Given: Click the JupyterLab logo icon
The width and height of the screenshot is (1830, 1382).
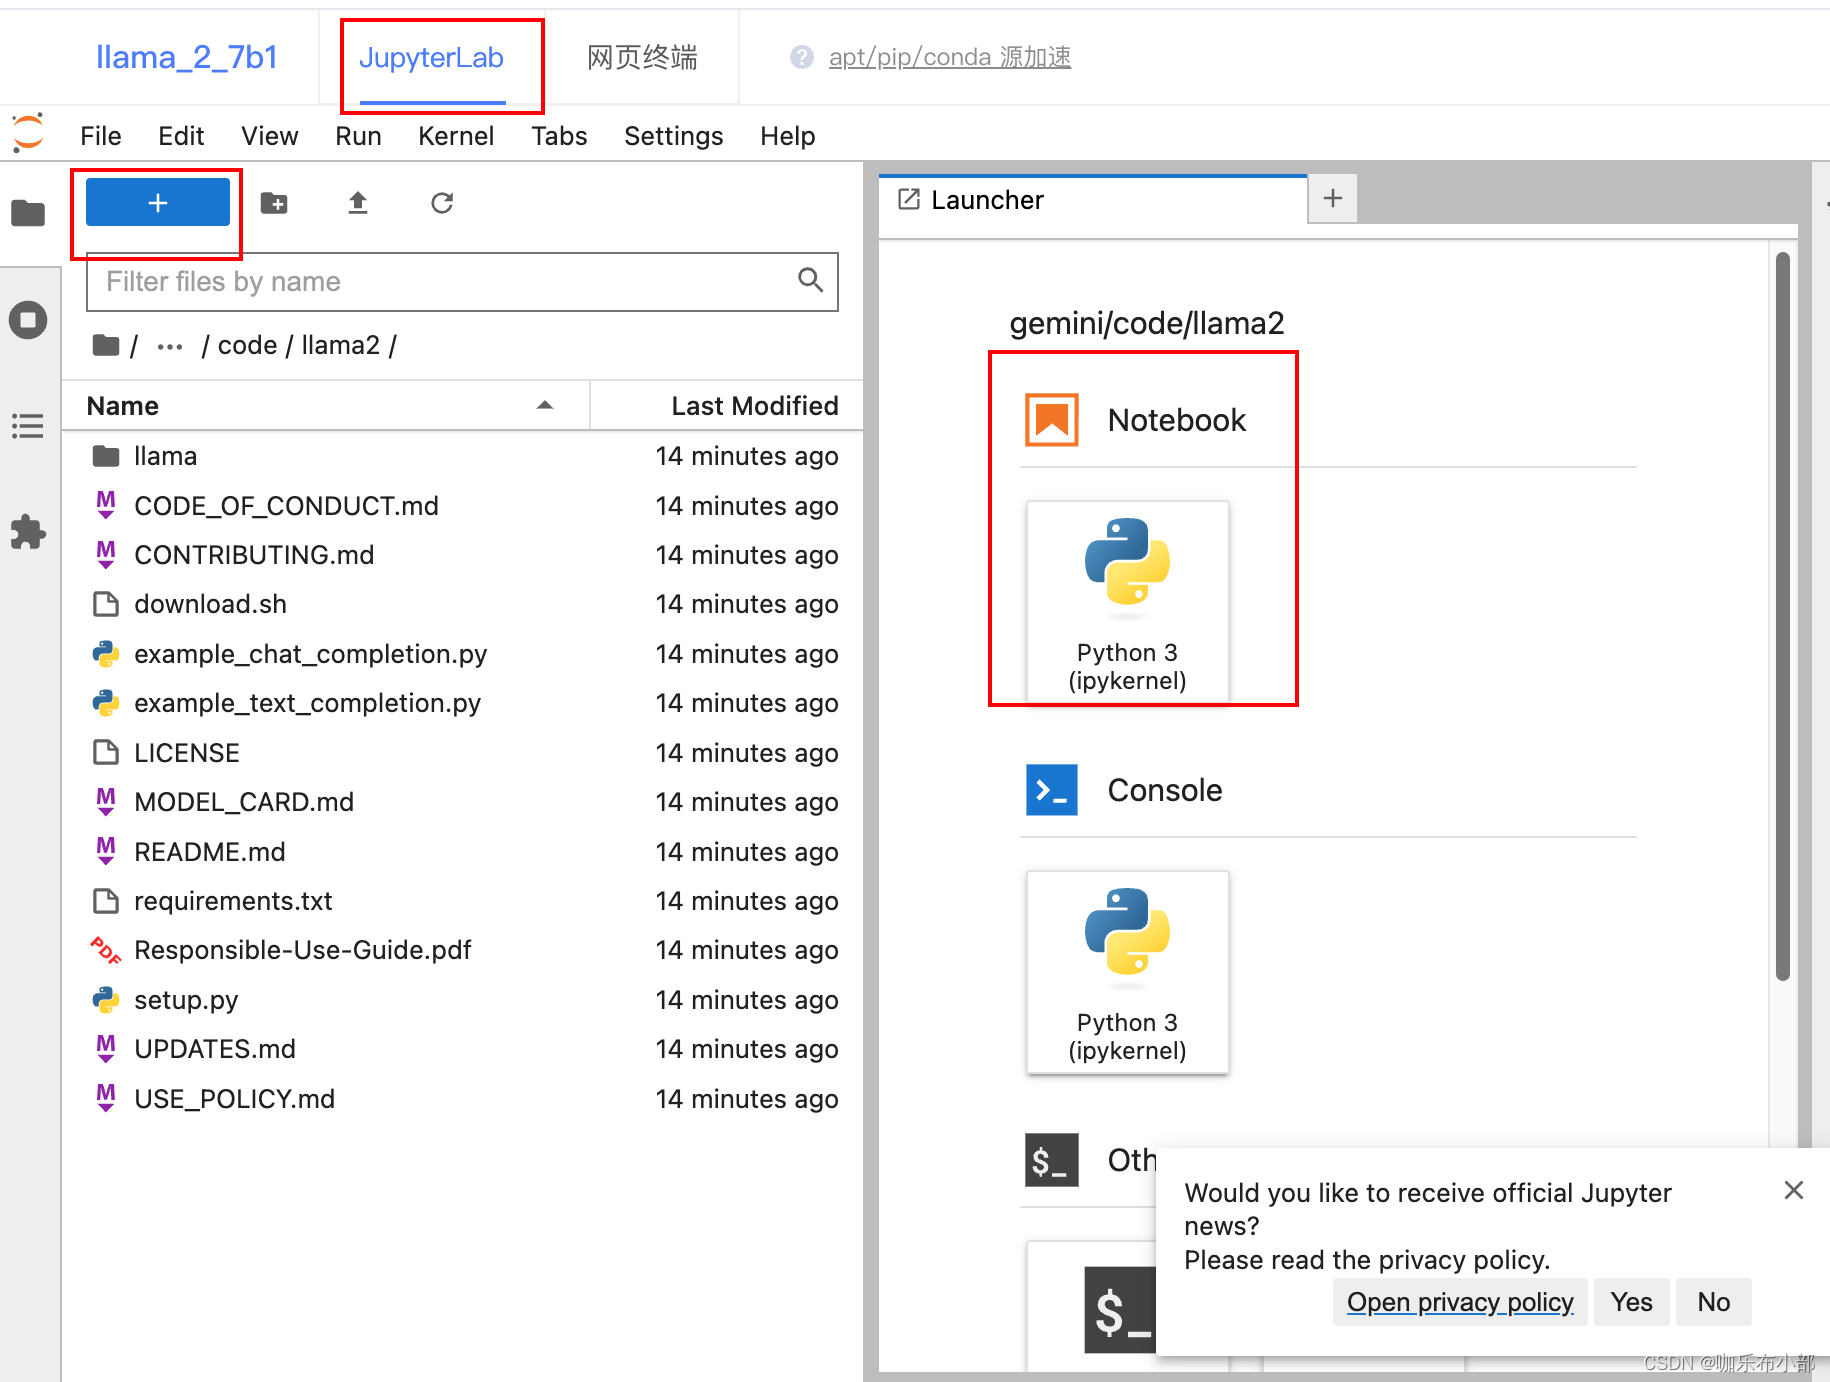Looking at the screenshot, I should coord(28,133).
